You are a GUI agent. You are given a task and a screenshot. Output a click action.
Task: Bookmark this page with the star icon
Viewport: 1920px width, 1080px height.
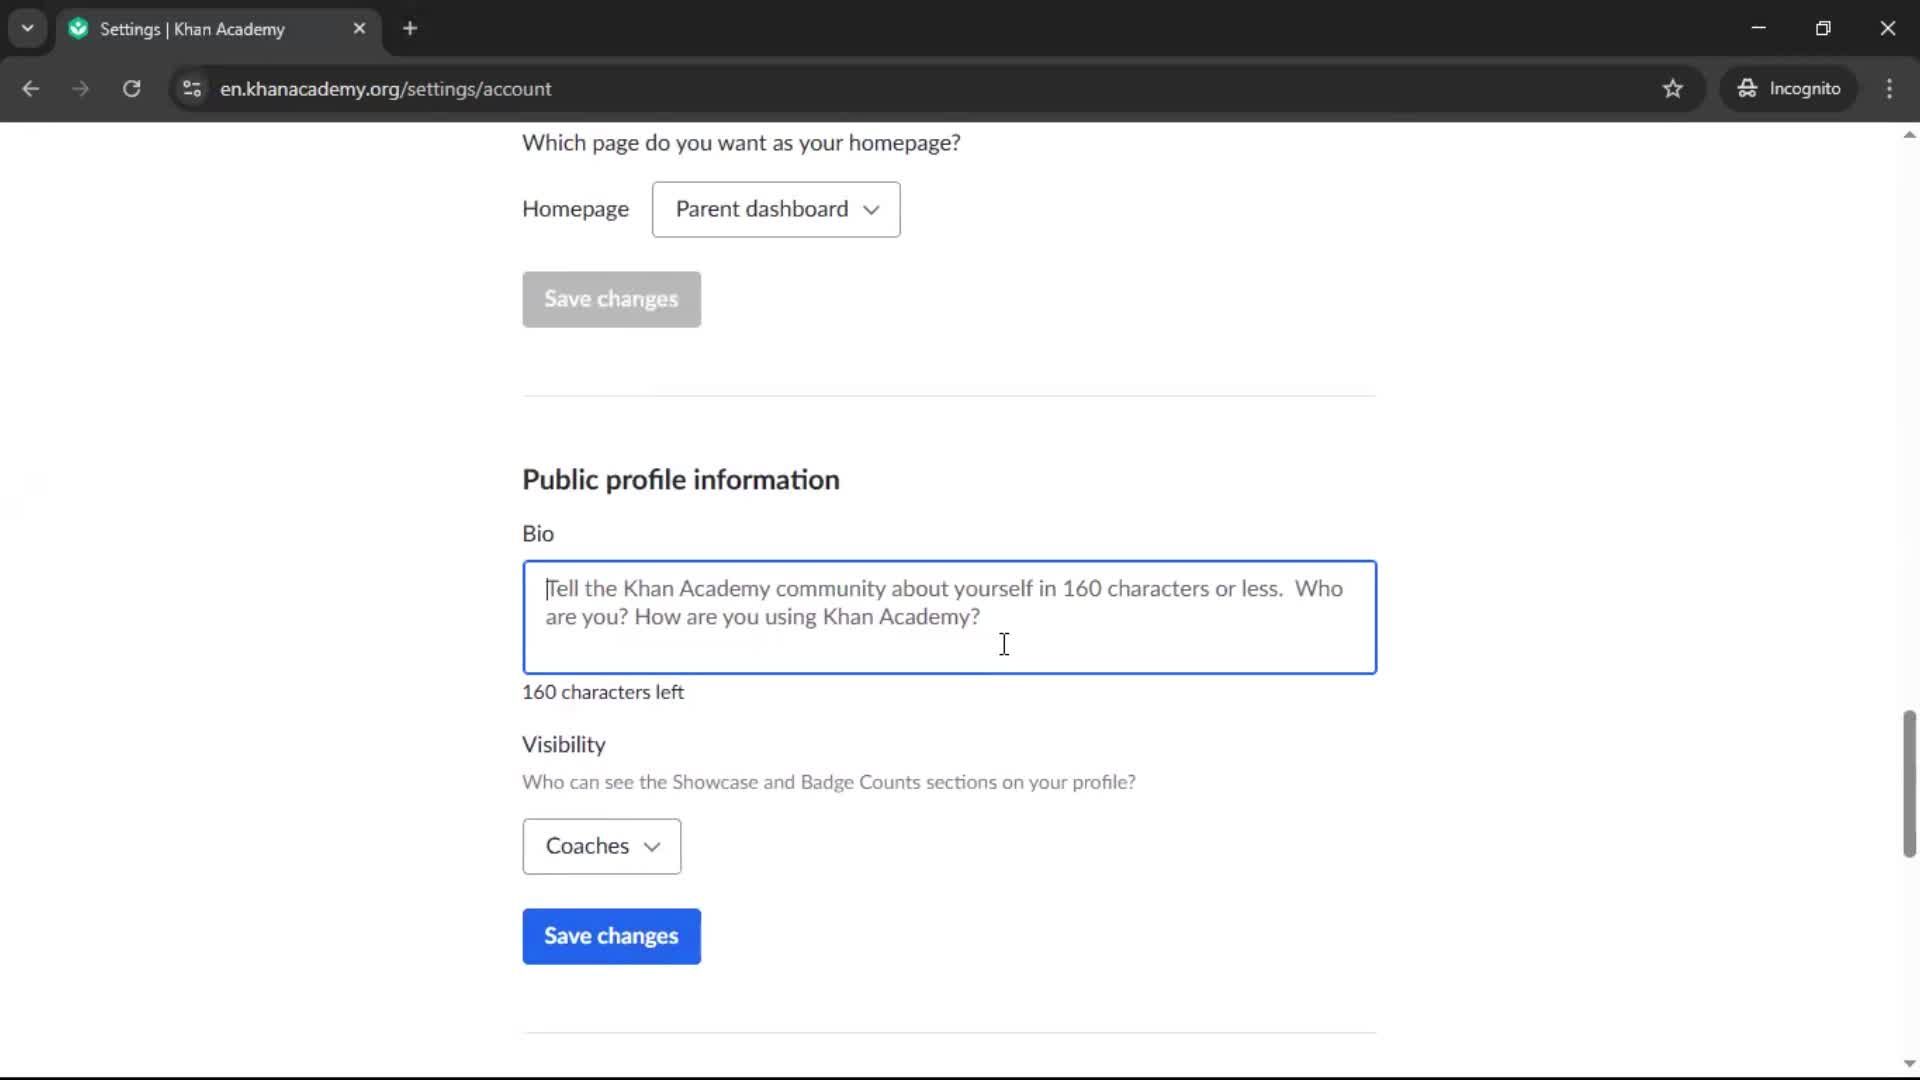click(1673, 89)
